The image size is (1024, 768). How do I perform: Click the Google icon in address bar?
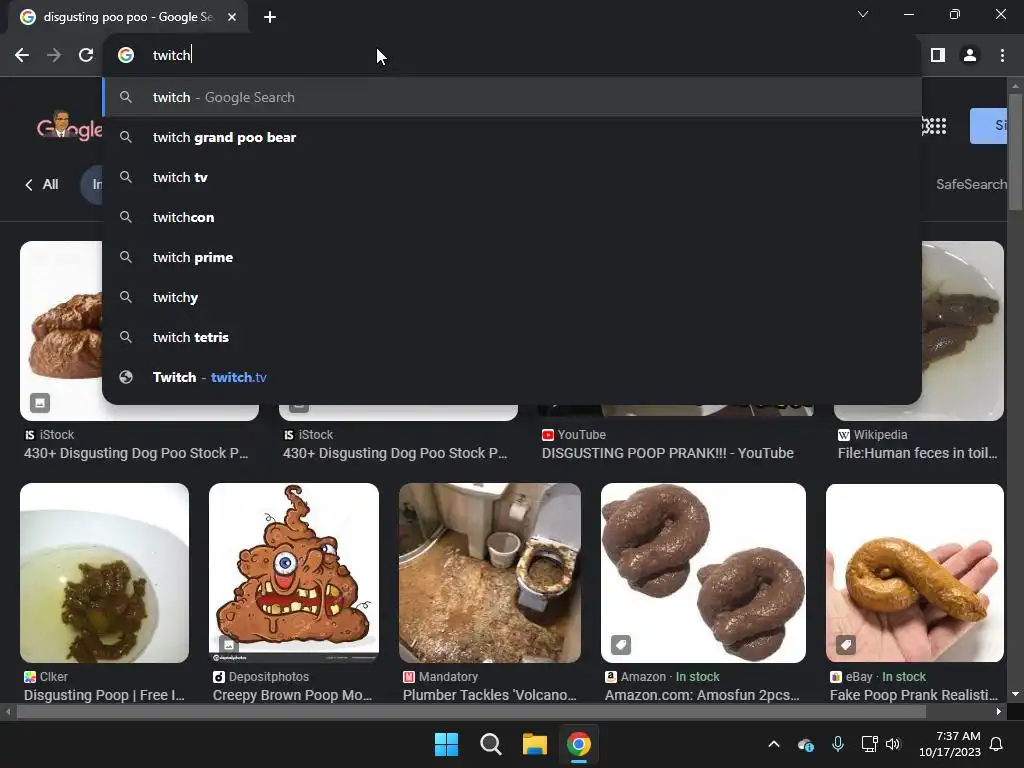point(126,56)
